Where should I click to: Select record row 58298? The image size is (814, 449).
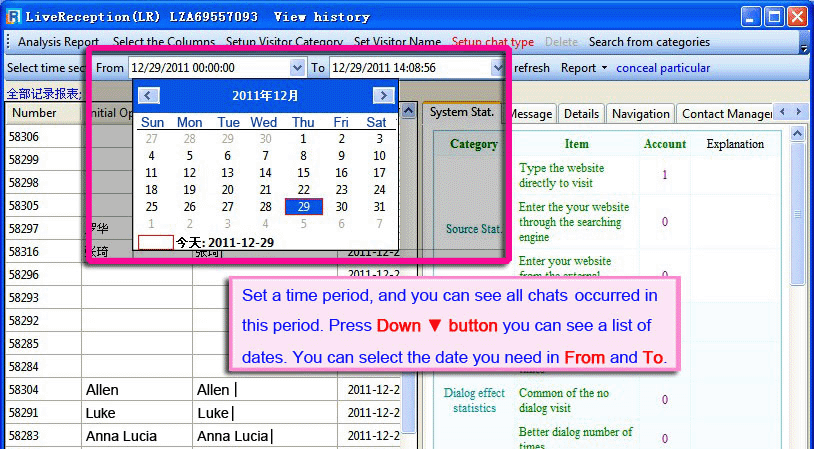click(x=24, y=182)
